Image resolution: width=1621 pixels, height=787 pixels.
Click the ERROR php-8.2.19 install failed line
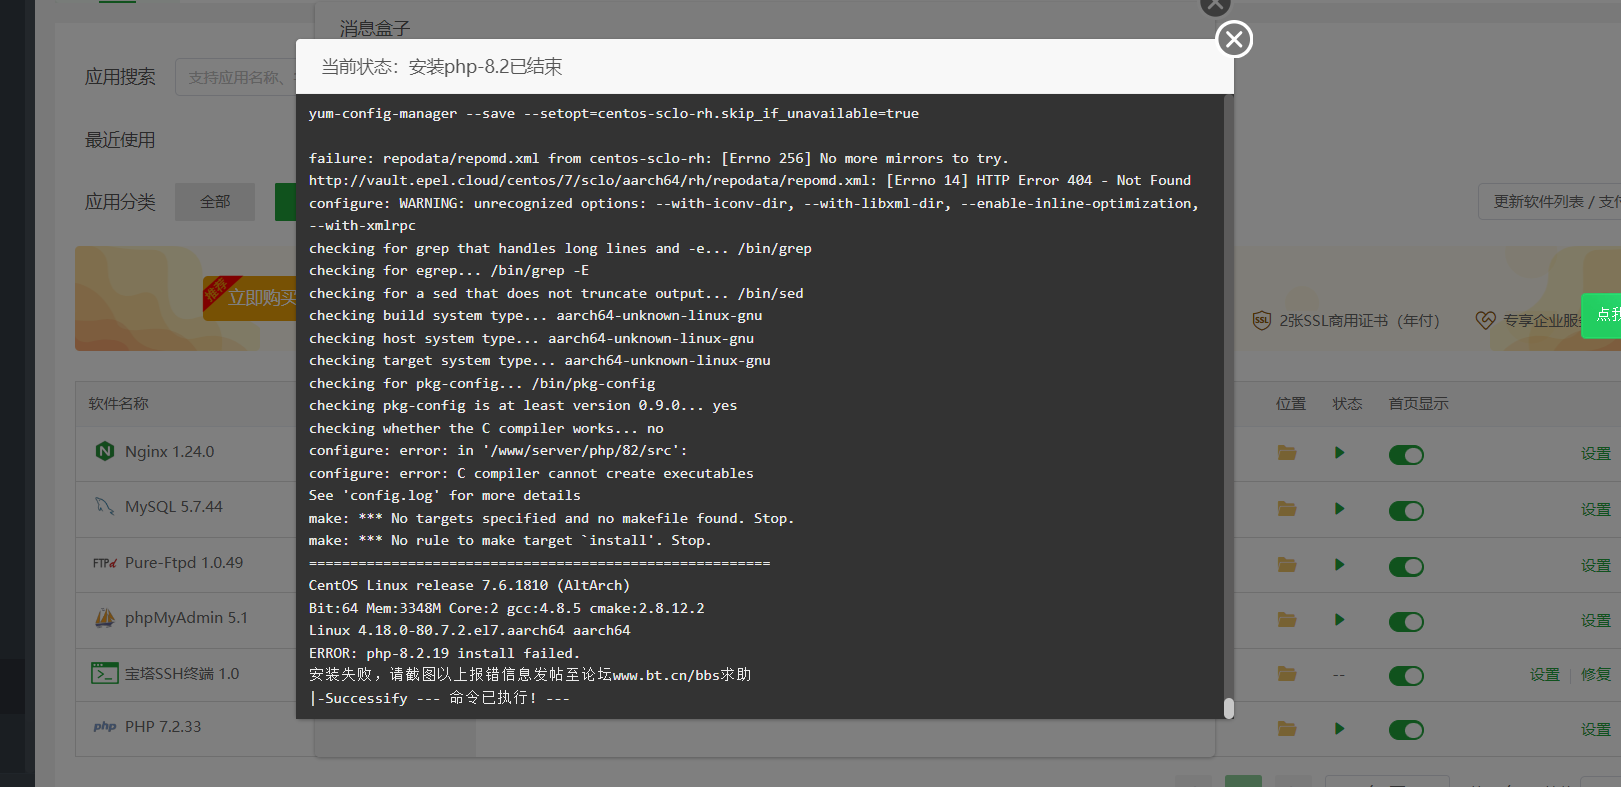click(444, 653)
